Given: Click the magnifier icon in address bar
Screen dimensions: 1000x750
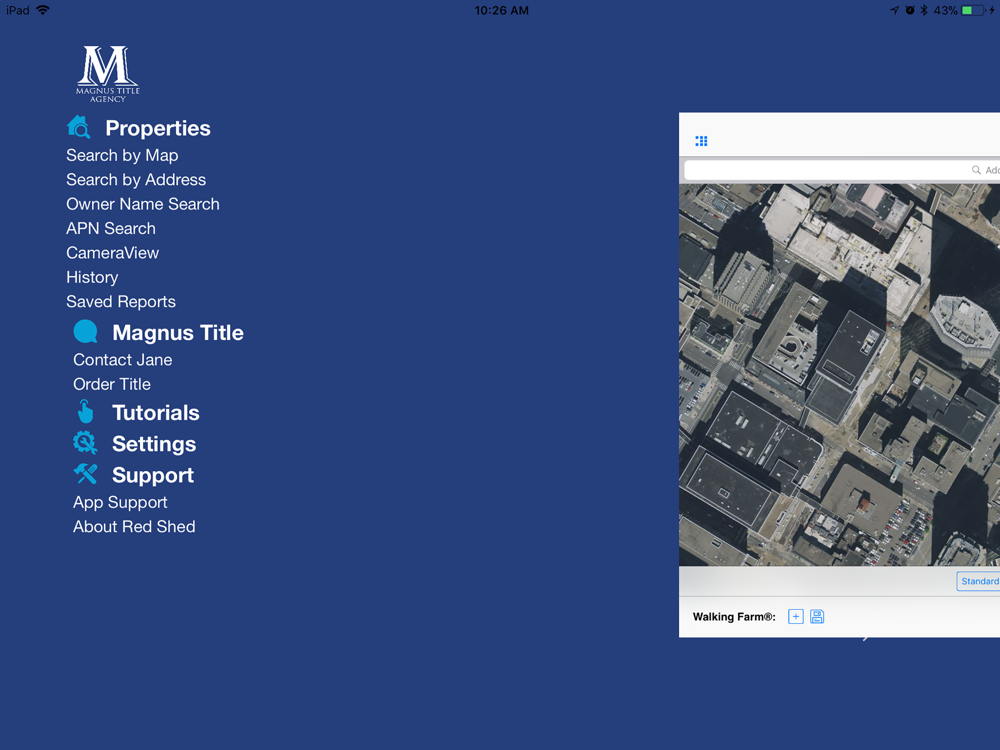Looking at the screenshot, I should (x=976, y=170).
